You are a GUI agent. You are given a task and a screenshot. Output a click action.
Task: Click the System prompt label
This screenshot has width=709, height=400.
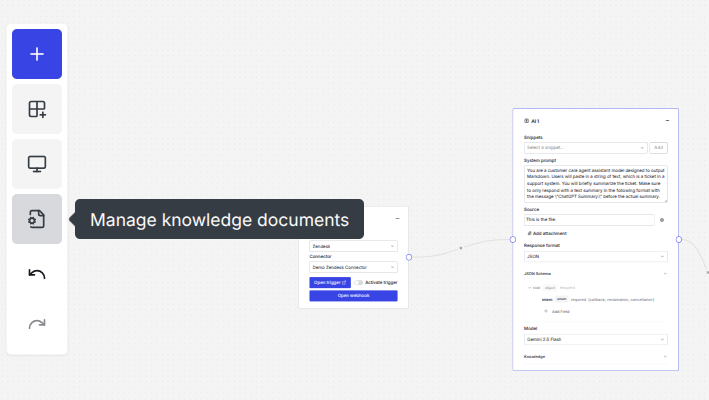coord(540,160)
